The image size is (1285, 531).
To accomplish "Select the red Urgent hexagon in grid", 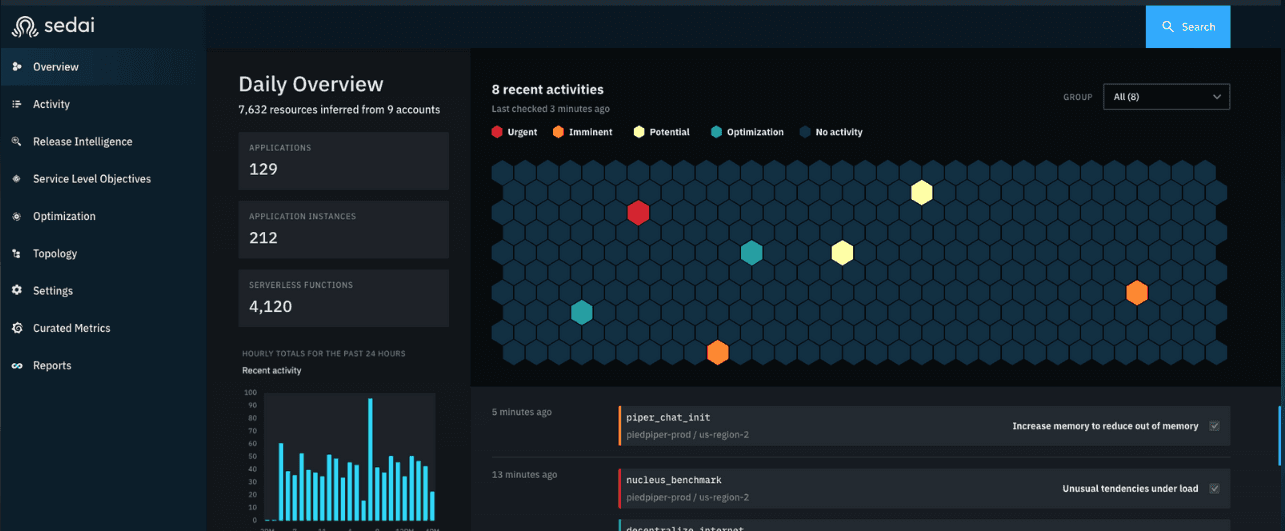I will pyautogui.click(x=638, y=212).
